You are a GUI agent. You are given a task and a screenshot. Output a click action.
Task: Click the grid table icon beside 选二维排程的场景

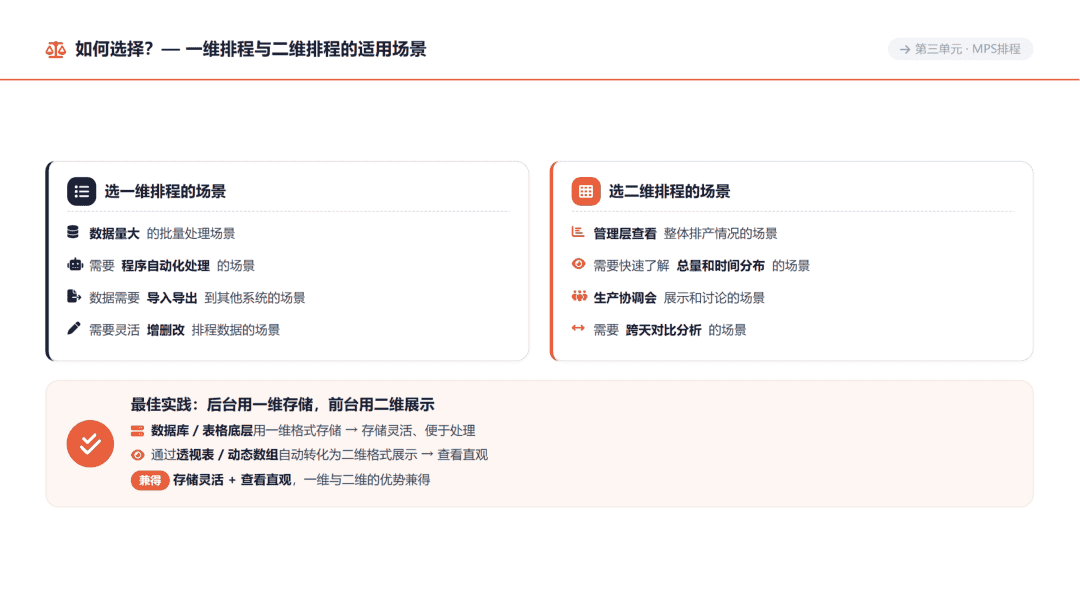(x=586, y=192)
